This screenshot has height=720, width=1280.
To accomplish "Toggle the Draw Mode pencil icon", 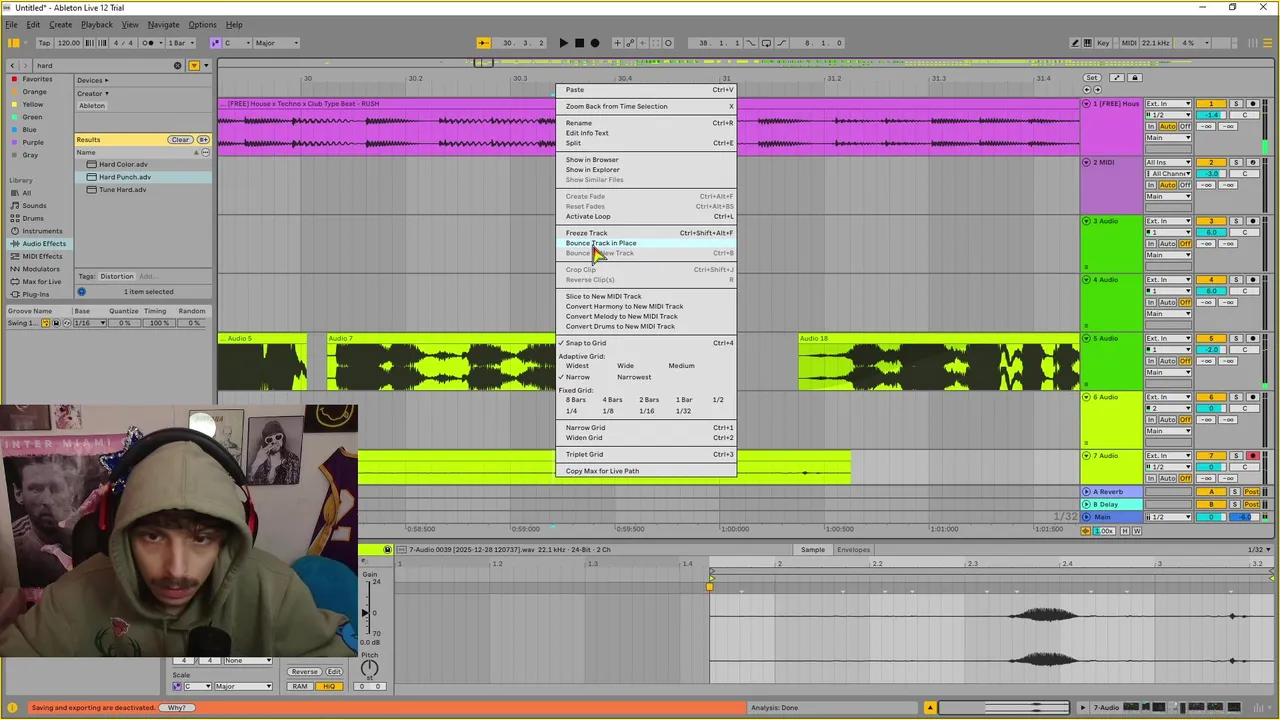I will click(x=1075, y=43).
